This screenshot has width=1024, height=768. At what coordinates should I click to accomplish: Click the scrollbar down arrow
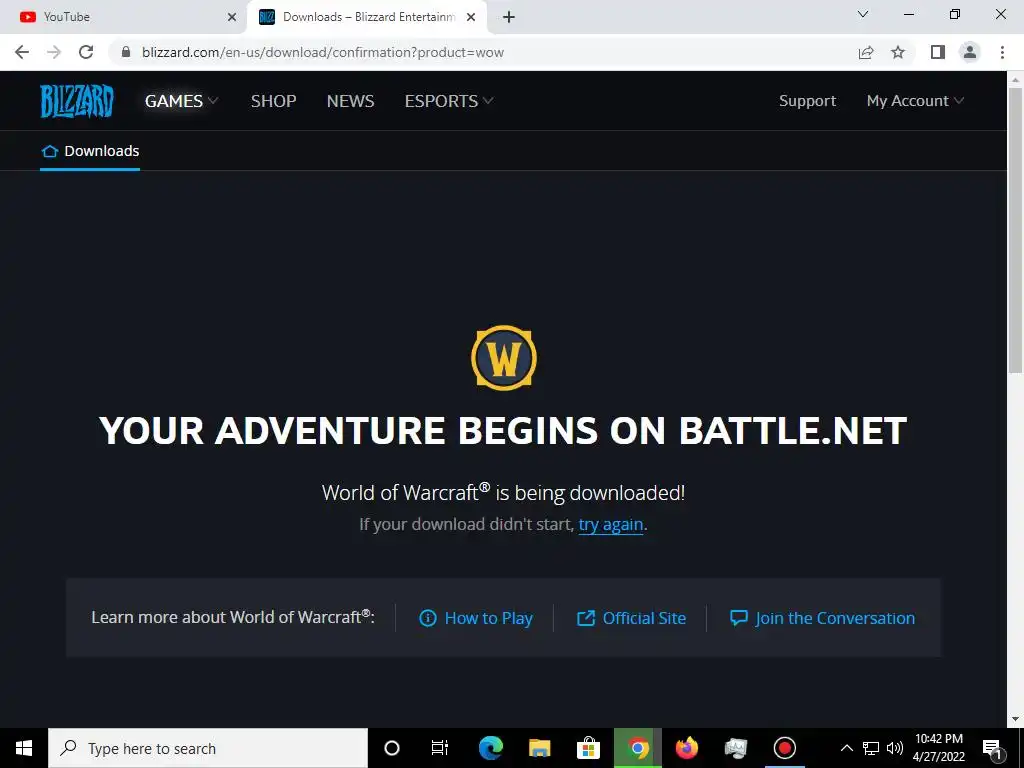point(1016,720)
